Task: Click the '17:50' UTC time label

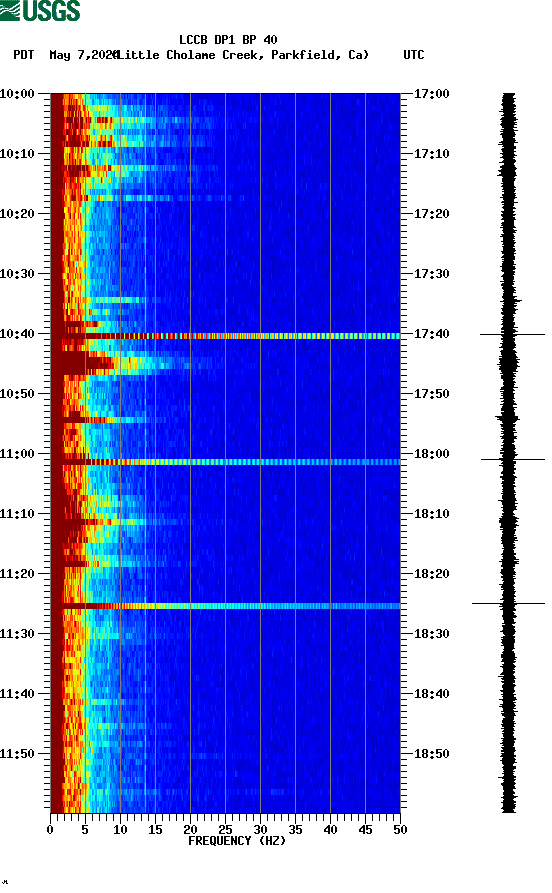Action: 432,394
